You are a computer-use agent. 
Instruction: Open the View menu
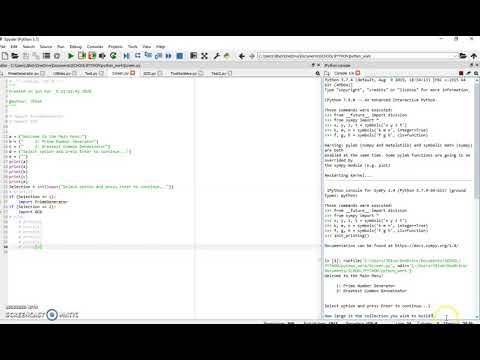click(147, 47)
